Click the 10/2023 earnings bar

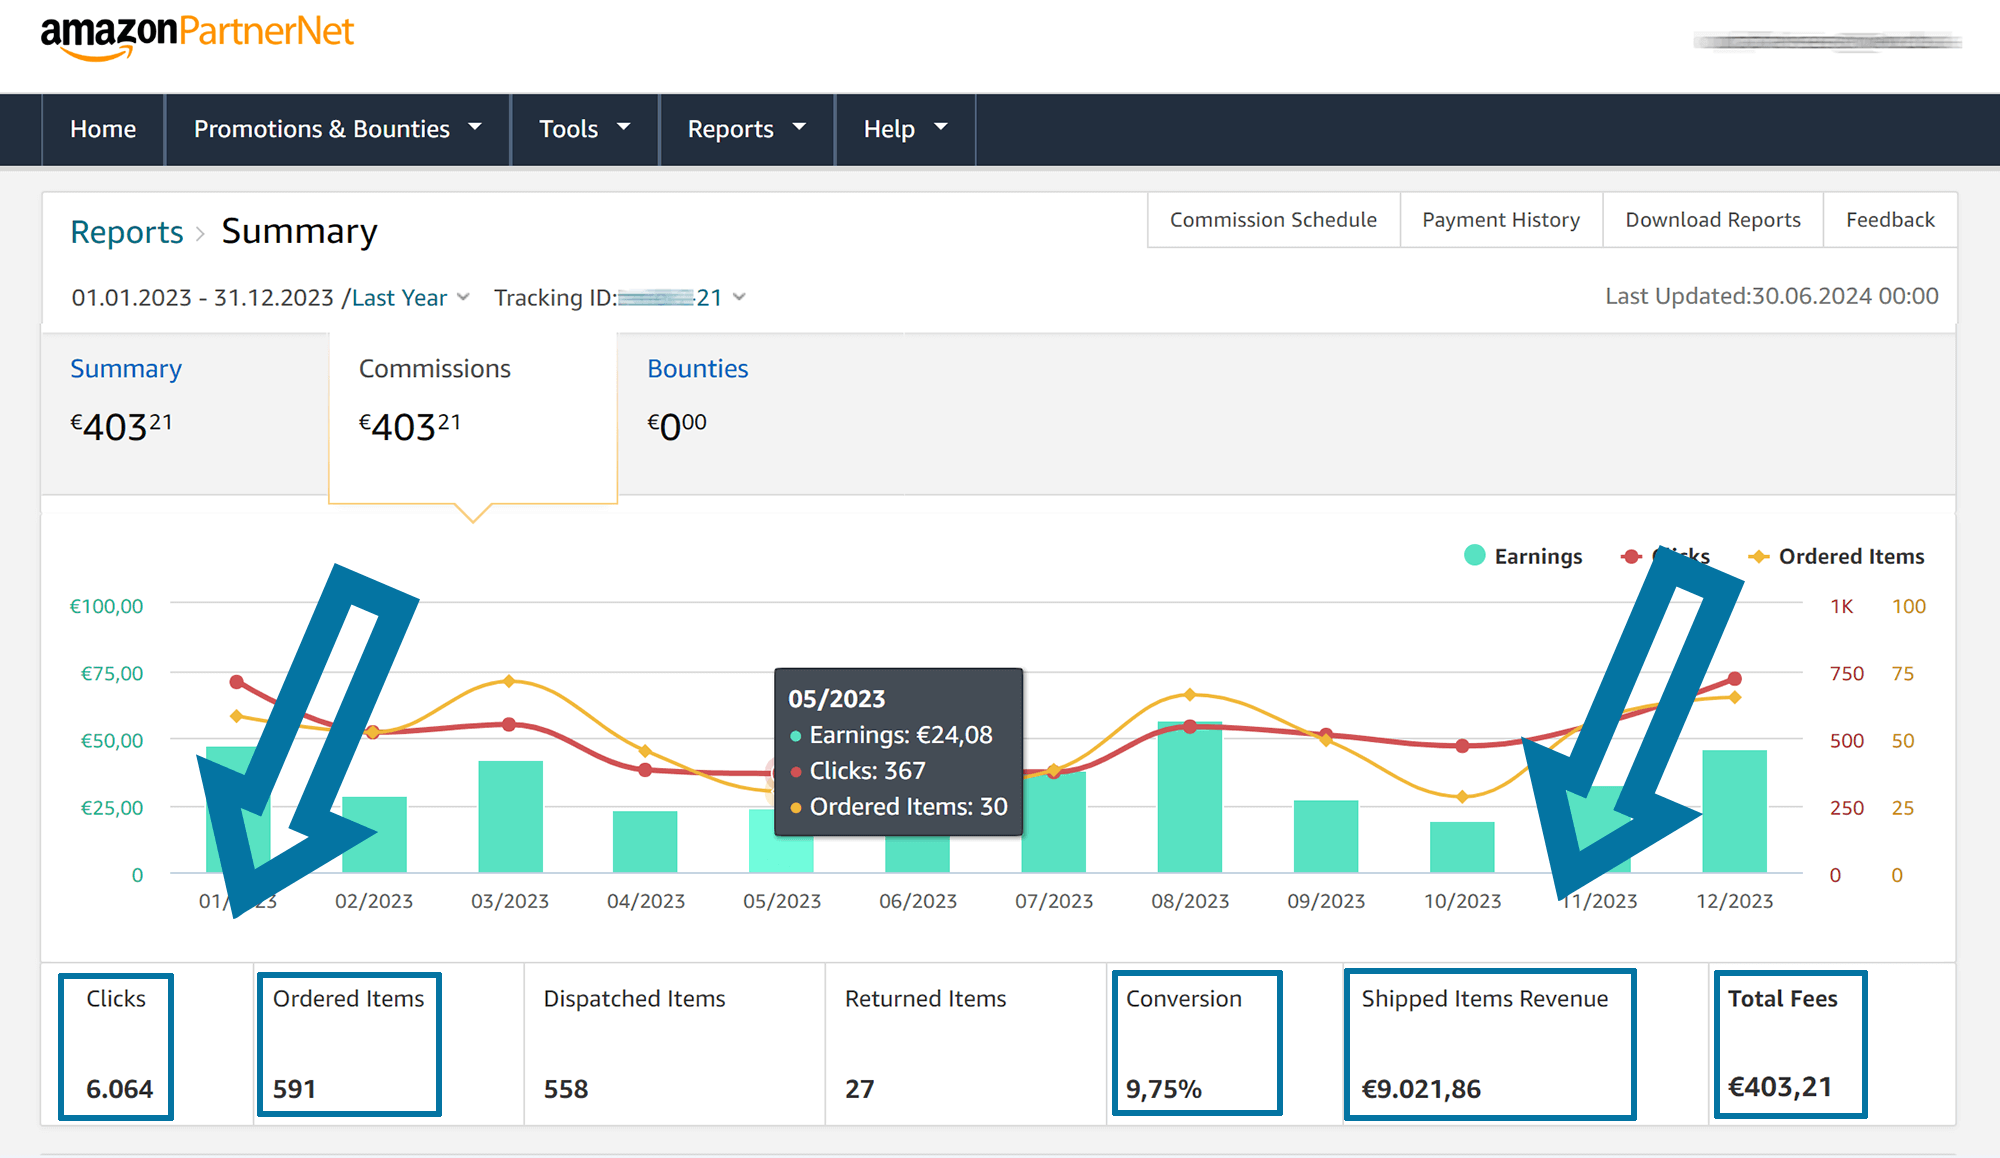point(1462,847)
